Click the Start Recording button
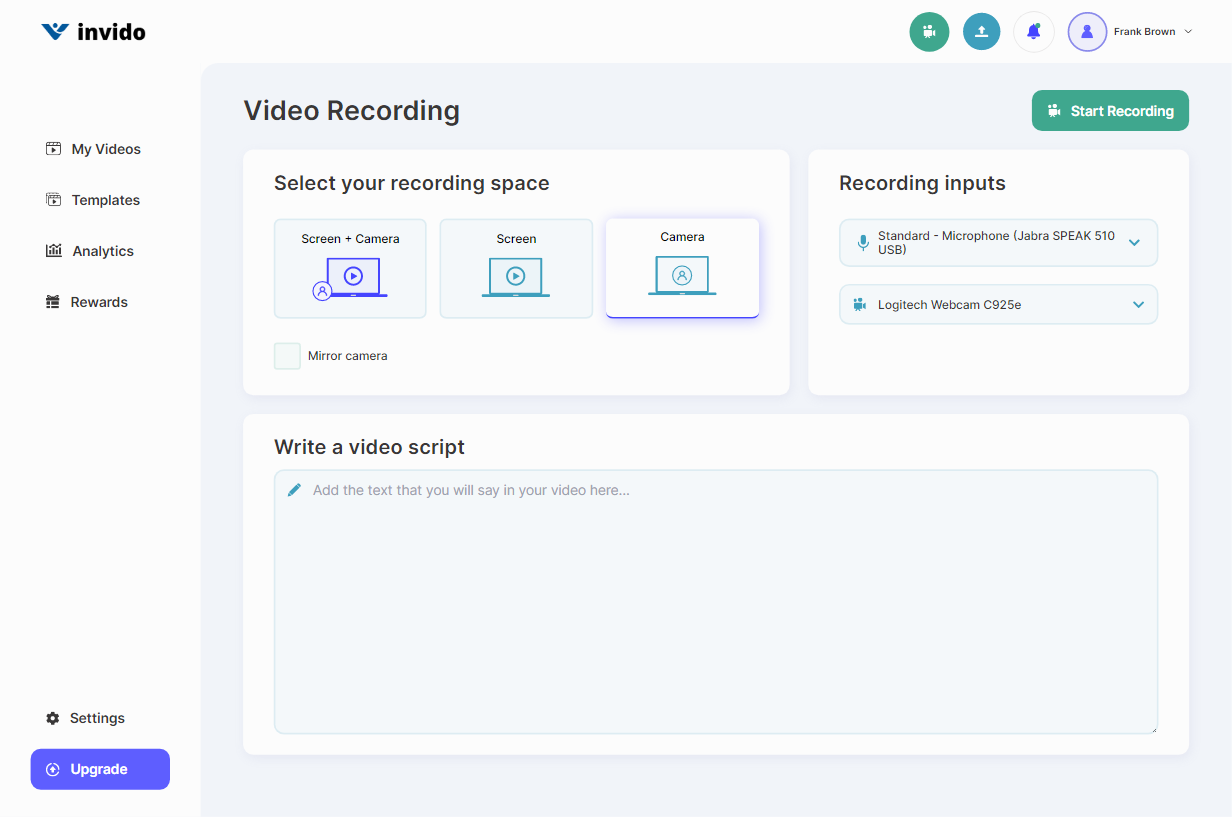The width and height of the screenshot is (1232, 817). point(1110,110)
